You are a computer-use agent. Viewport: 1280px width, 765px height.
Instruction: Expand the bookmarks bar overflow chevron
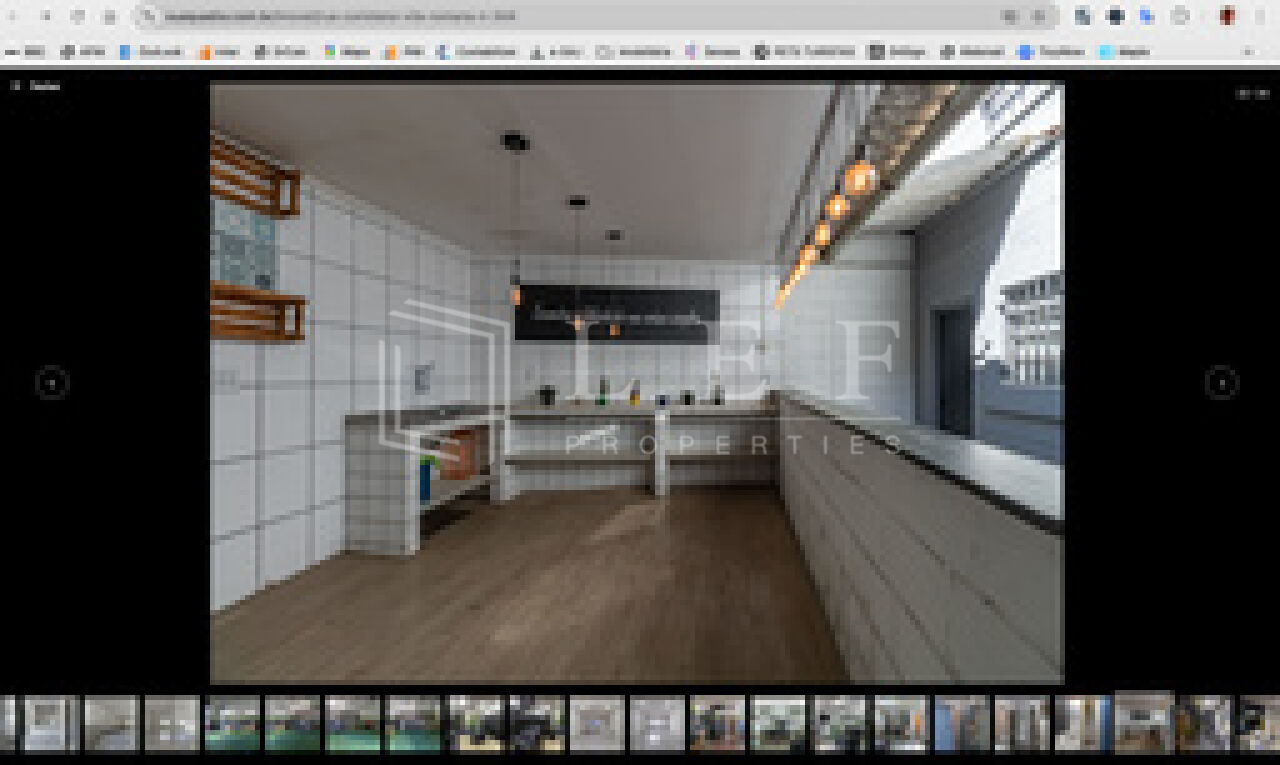coord(1248,52)
